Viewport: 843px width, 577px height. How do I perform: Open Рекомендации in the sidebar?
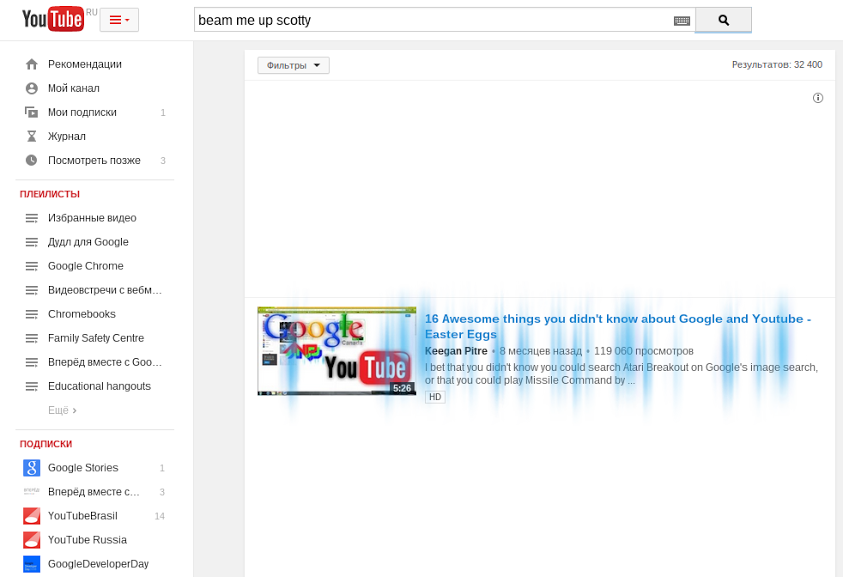point(85,64)
